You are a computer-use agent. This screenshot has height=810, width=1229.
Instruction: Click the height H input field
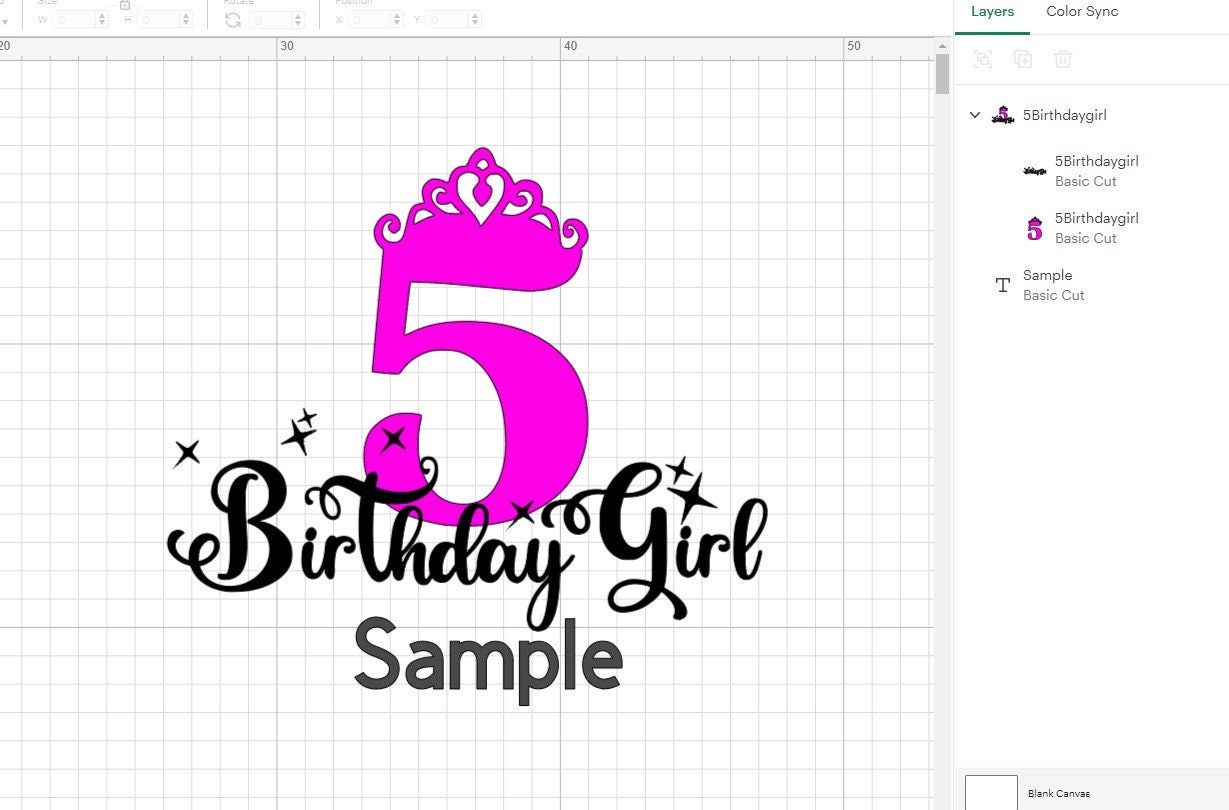(x=158, y=19)
